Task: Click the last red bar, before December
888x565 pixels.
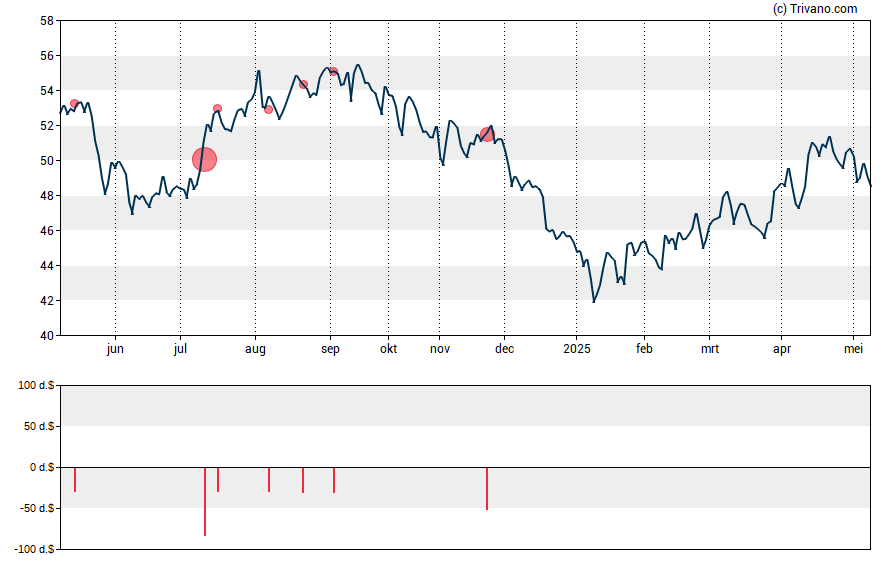Action: pos(487,489)
